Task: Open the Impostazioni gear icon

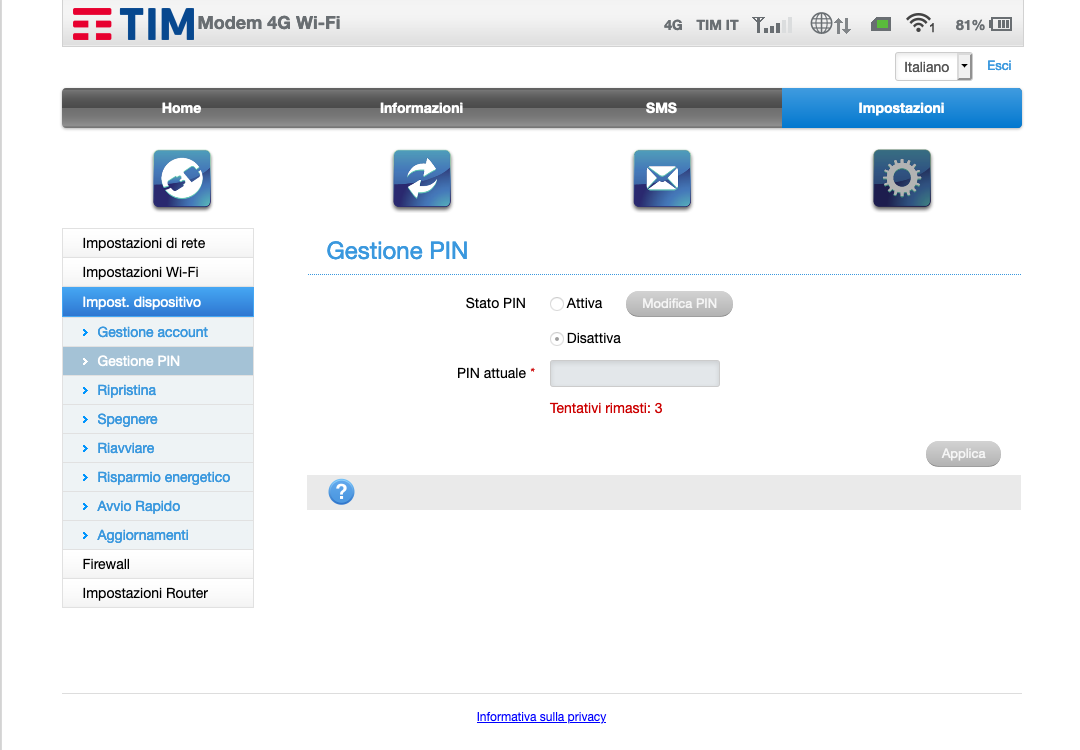Action: (x=902, y=179)
